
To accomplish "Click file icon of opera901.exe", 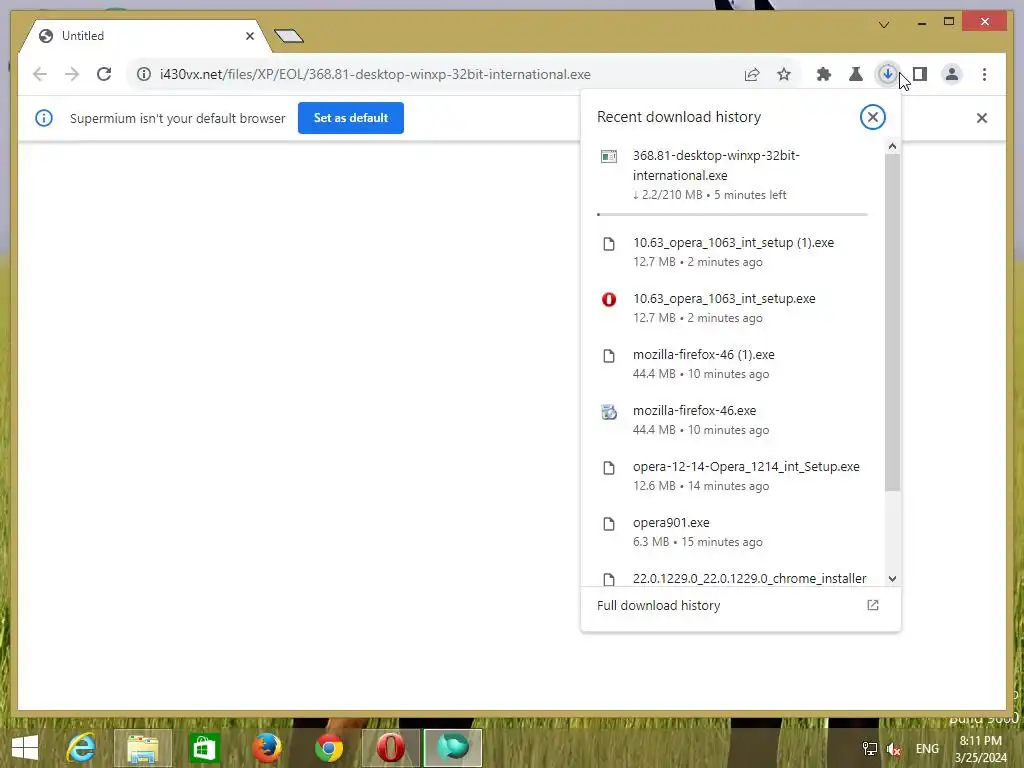I will (609, 524).
